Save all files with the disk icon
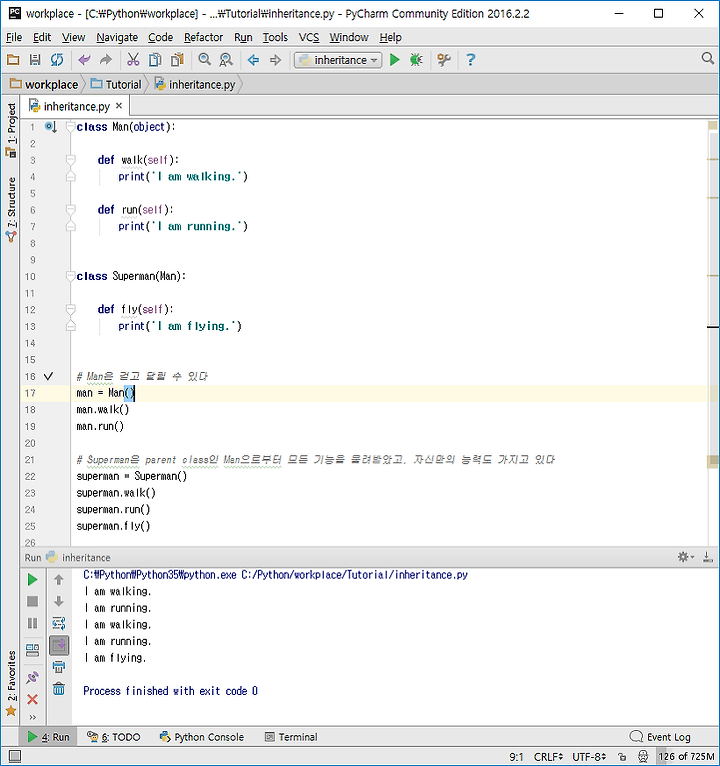Viewport: 720px width, 766px height. tap(35, 60)
